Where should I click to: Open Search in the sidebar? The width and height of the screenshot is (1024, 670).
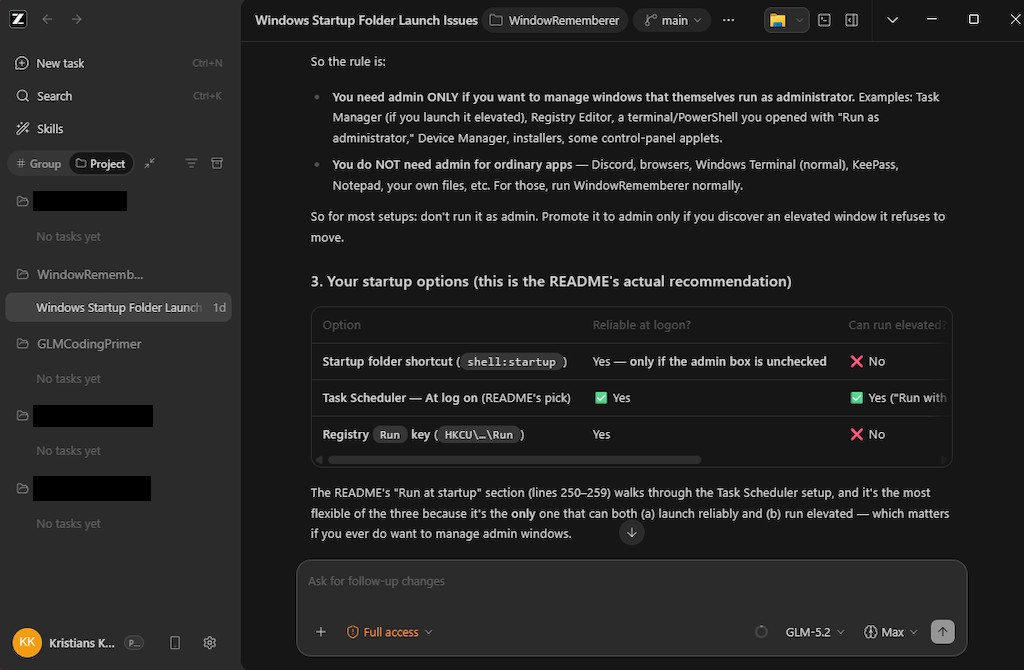[x=118, y=96]
